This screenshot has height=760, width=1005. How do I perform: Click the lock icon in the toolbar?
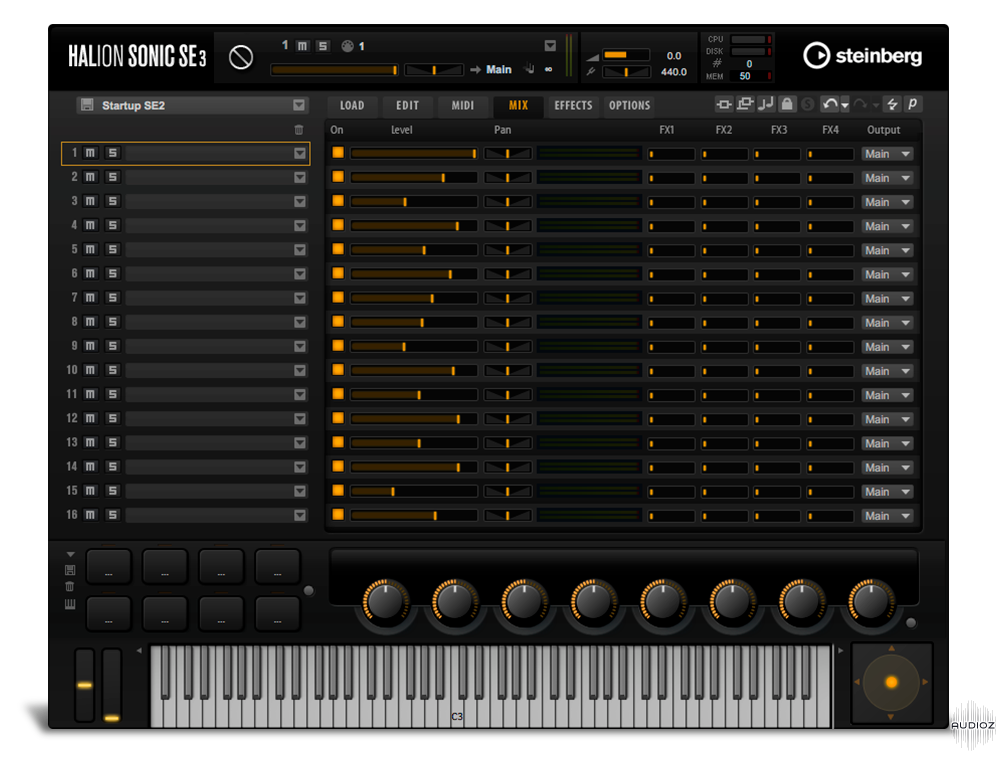click(787, 105)
